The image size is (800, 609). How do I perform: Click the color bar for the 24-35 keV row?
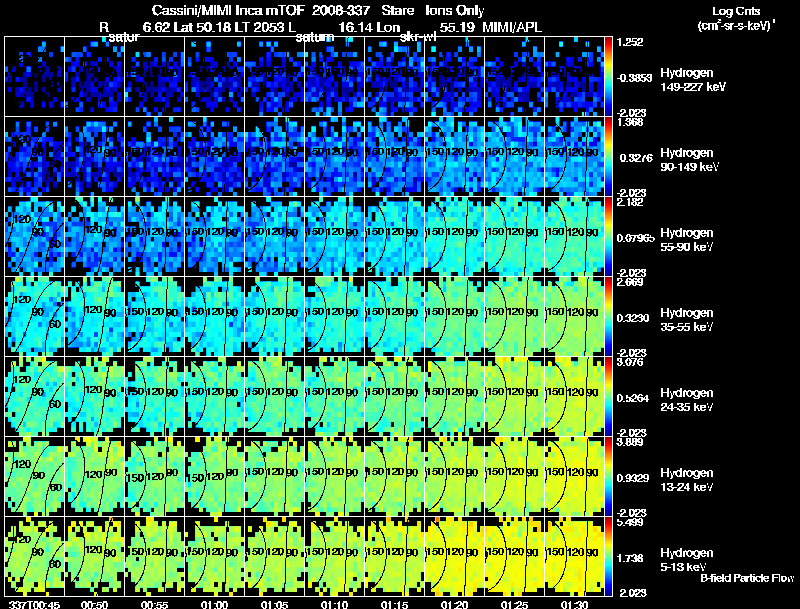[x=608, y=396]
